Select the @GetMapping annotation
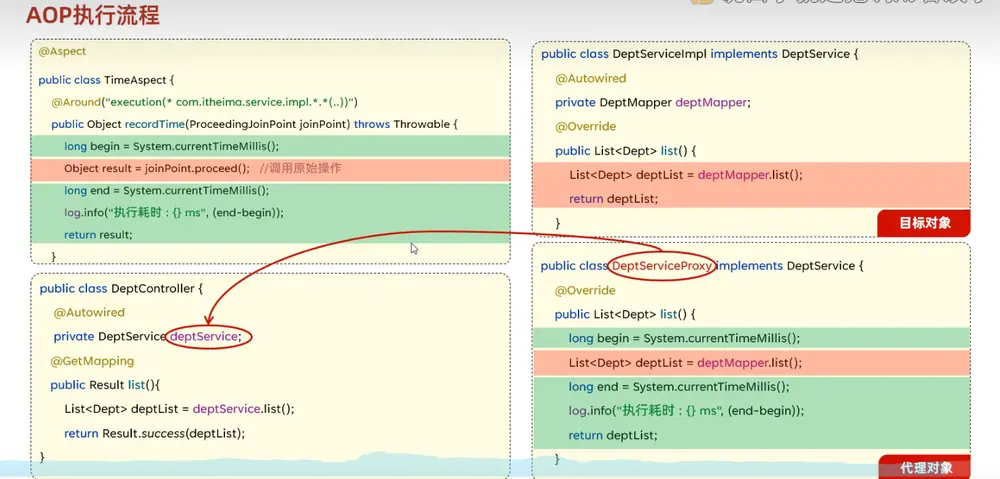This screenshot has width=1000, height=479. point(92,362)
